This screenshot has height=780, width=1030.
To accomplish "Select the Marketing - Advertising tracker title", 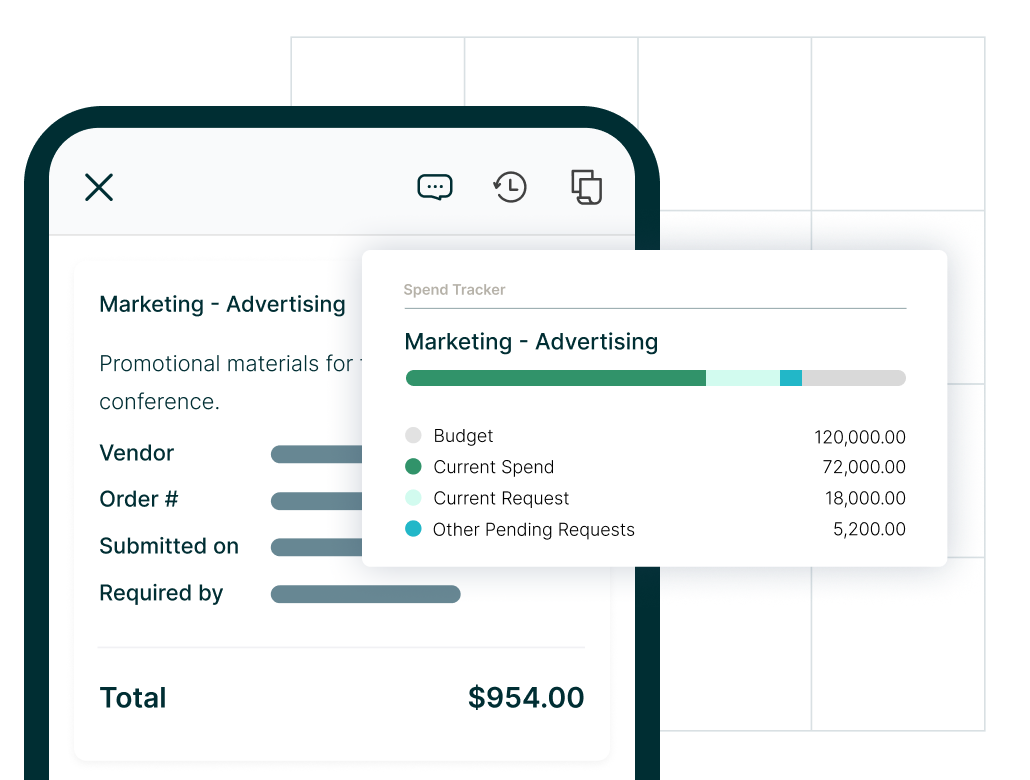I will (x=531, y=342).
